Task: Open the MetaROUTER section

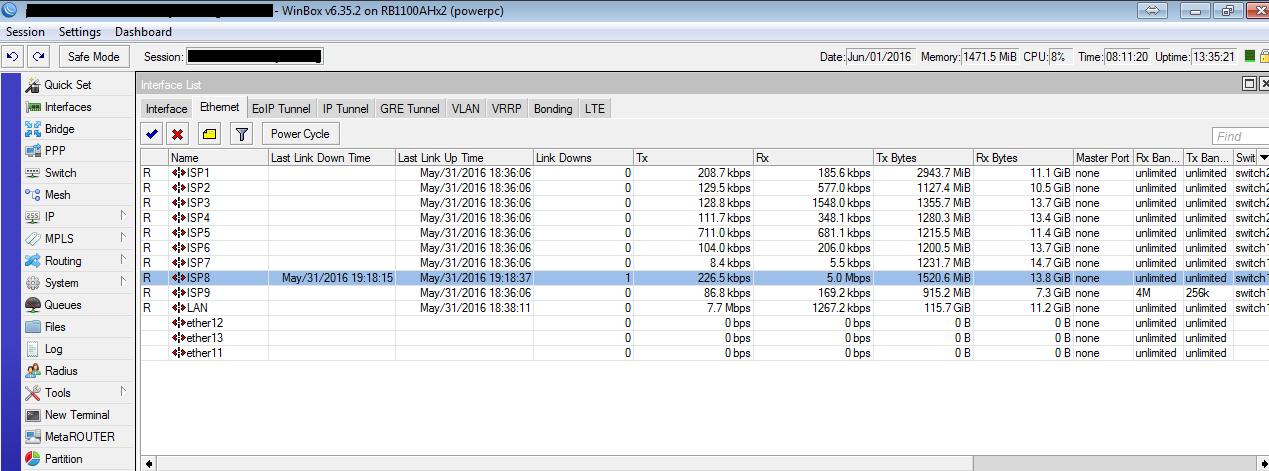Action: tap(79, 437)
